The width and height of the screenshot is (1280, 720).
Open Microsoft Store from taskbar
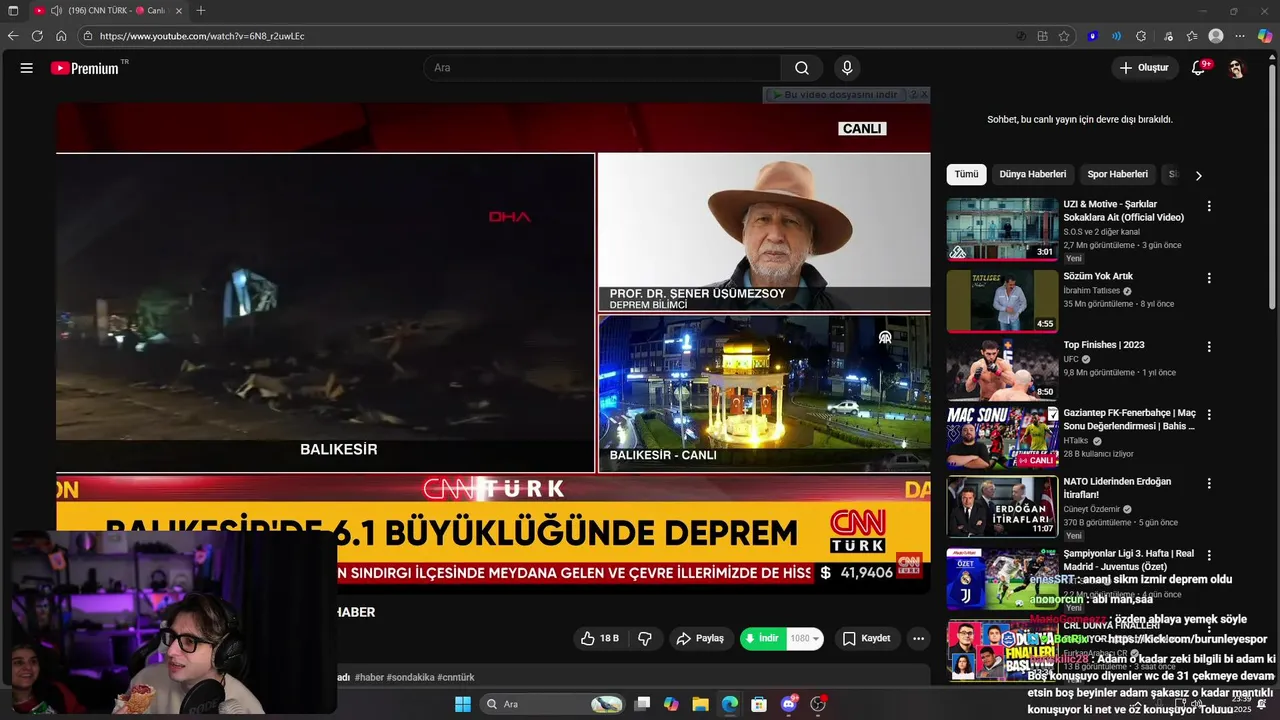click(759, 704)
